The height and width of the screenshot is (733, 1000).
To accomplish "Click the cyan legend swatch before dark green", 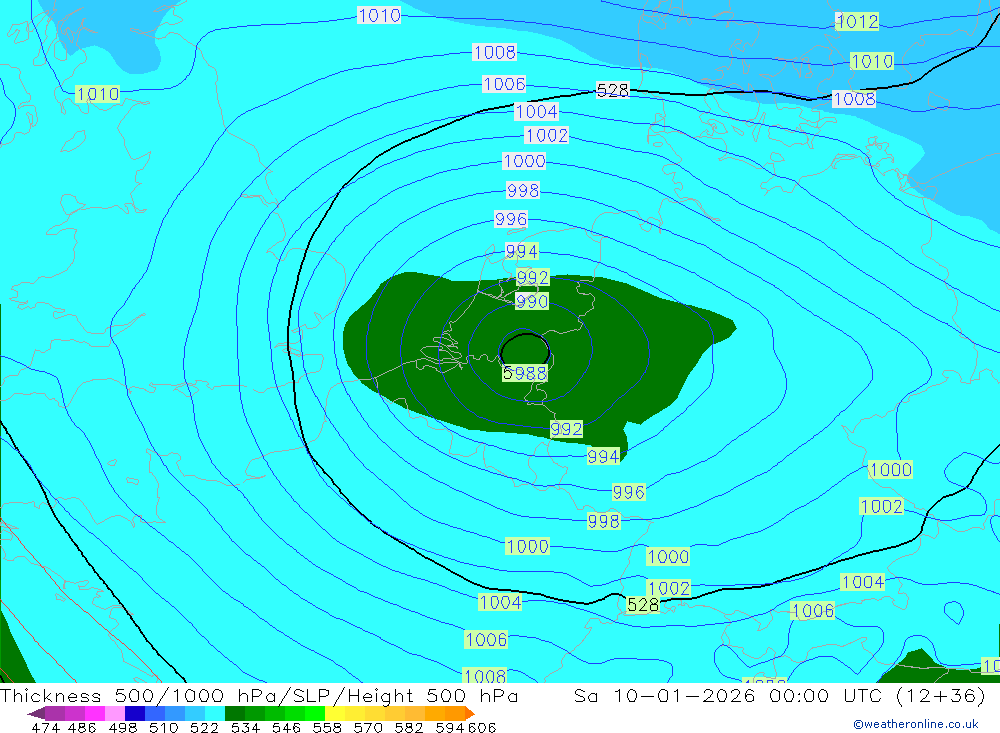I will point(215,713).
